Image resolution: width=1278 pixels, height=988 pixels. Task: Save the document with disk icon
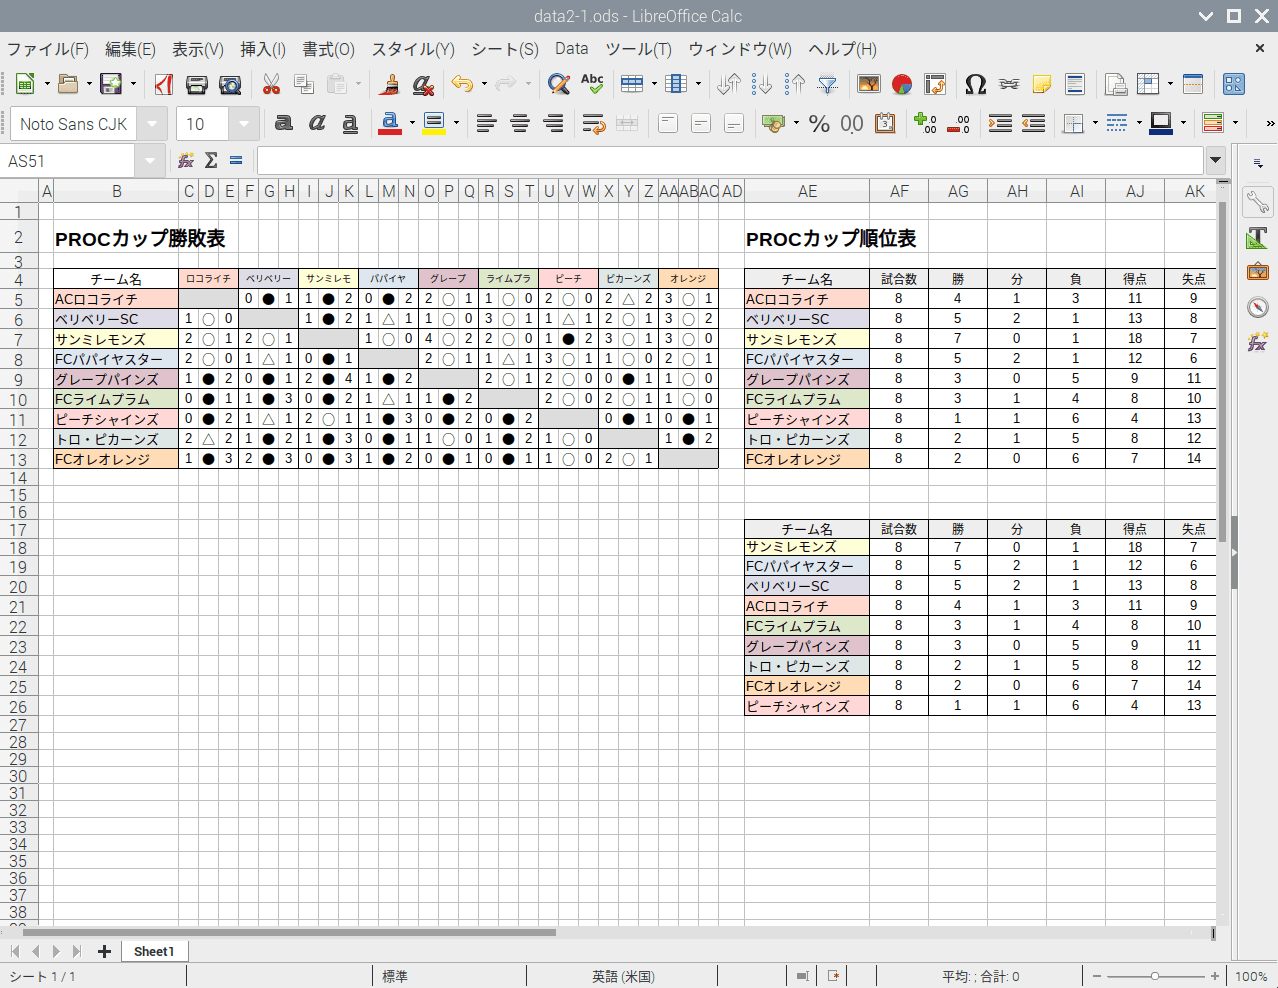tap(111, 85)
